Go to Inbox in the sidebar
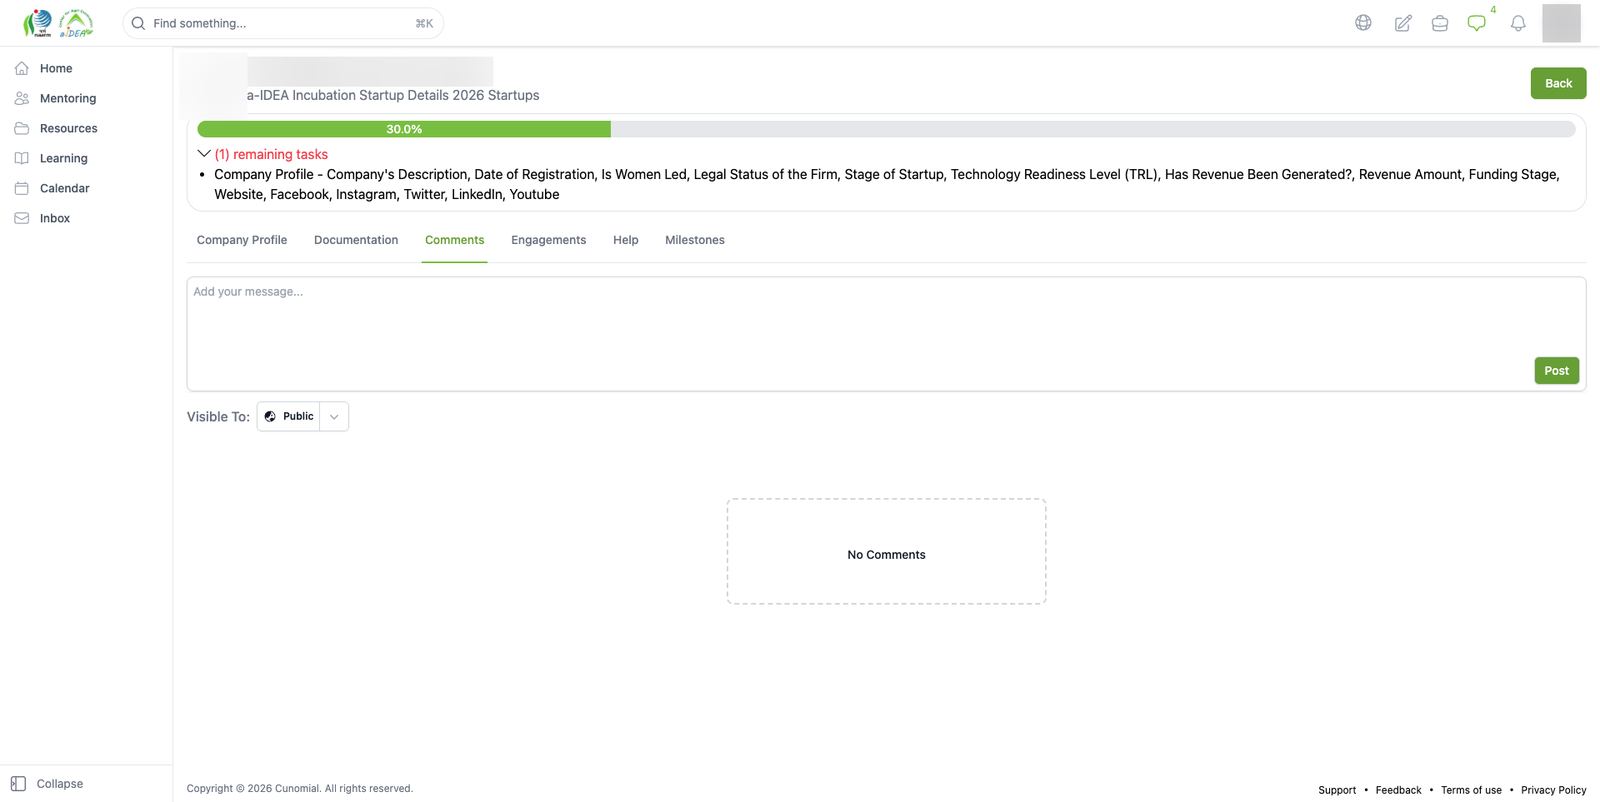The height and width of the screenshot is (802, 1600). point(55,218)
